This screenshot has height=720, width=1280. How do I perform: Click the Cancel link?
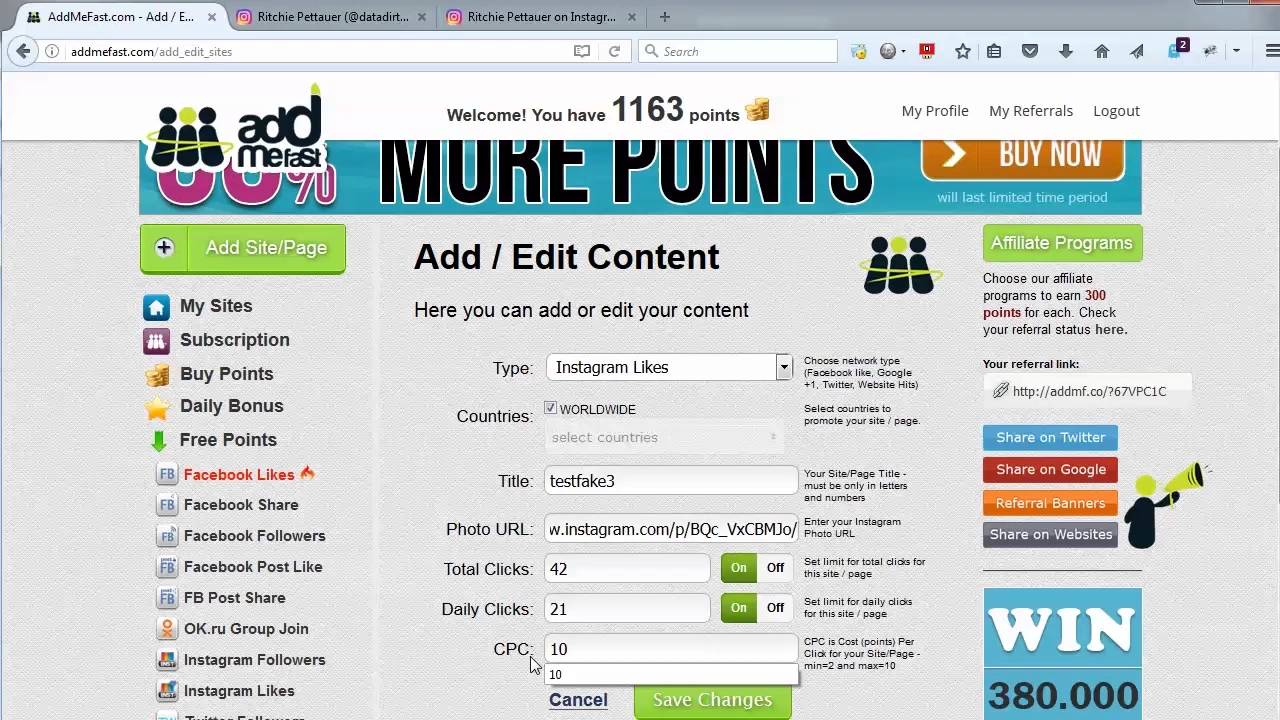[x=578, y=700]
